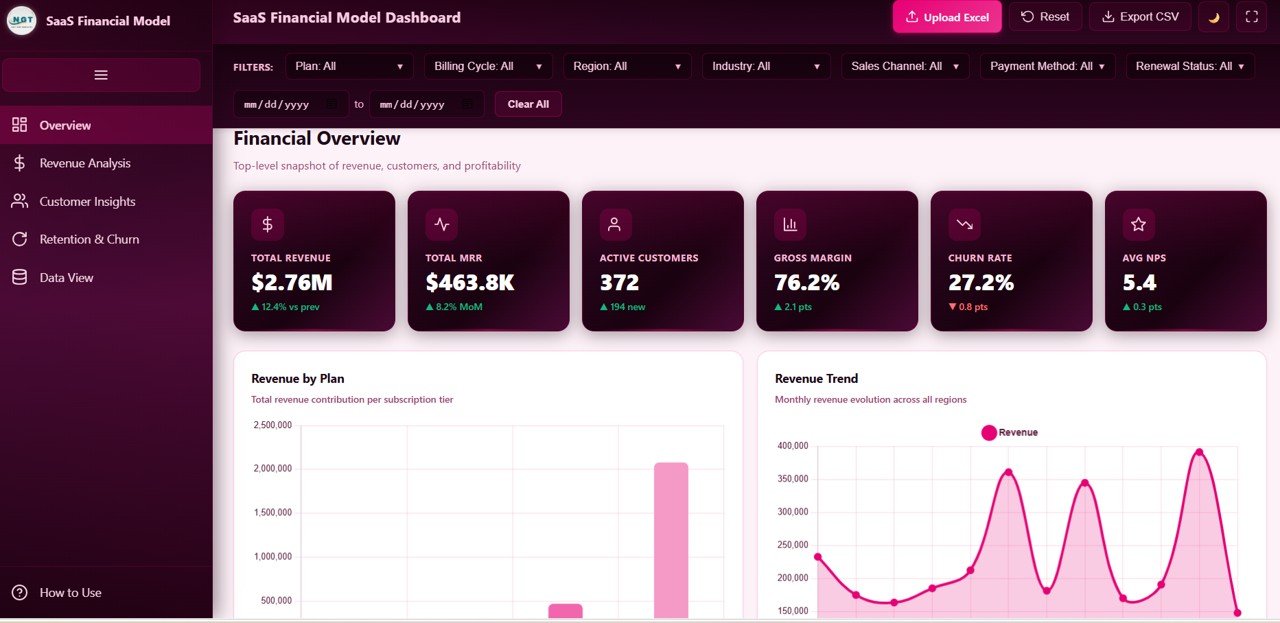Click the star icon on Avg NPS card
The width and height of the screenshot is (1280, 623).
(1137, 224)
